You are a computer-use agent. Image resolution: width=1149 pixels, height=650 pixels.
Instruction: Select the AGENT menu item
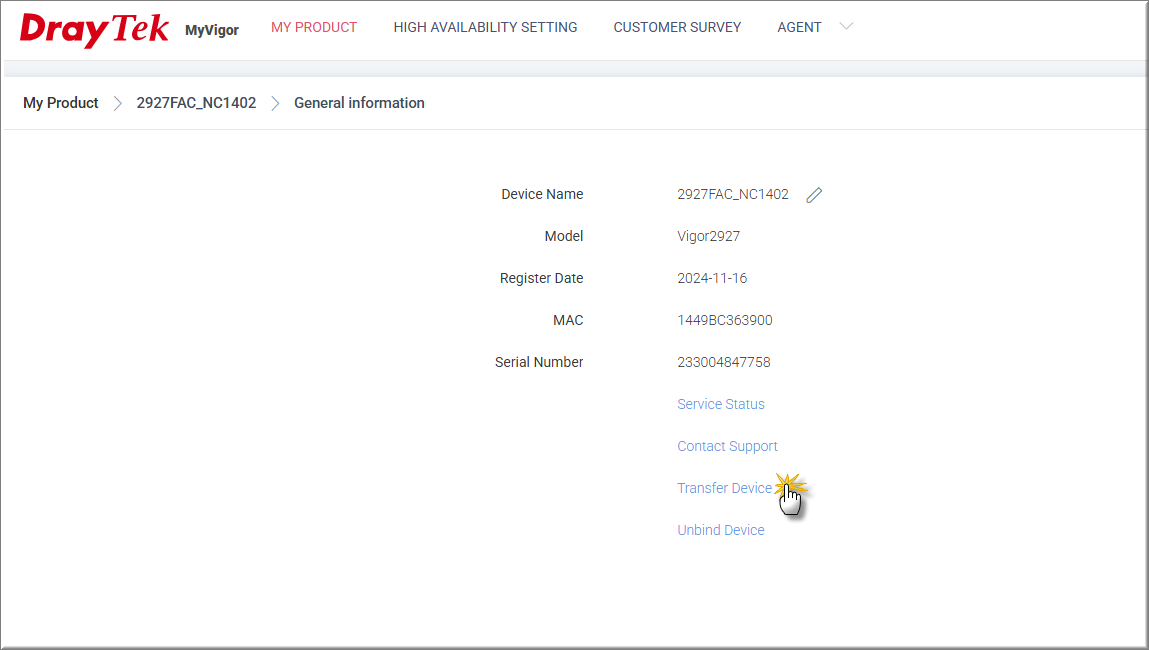point(799,27)
